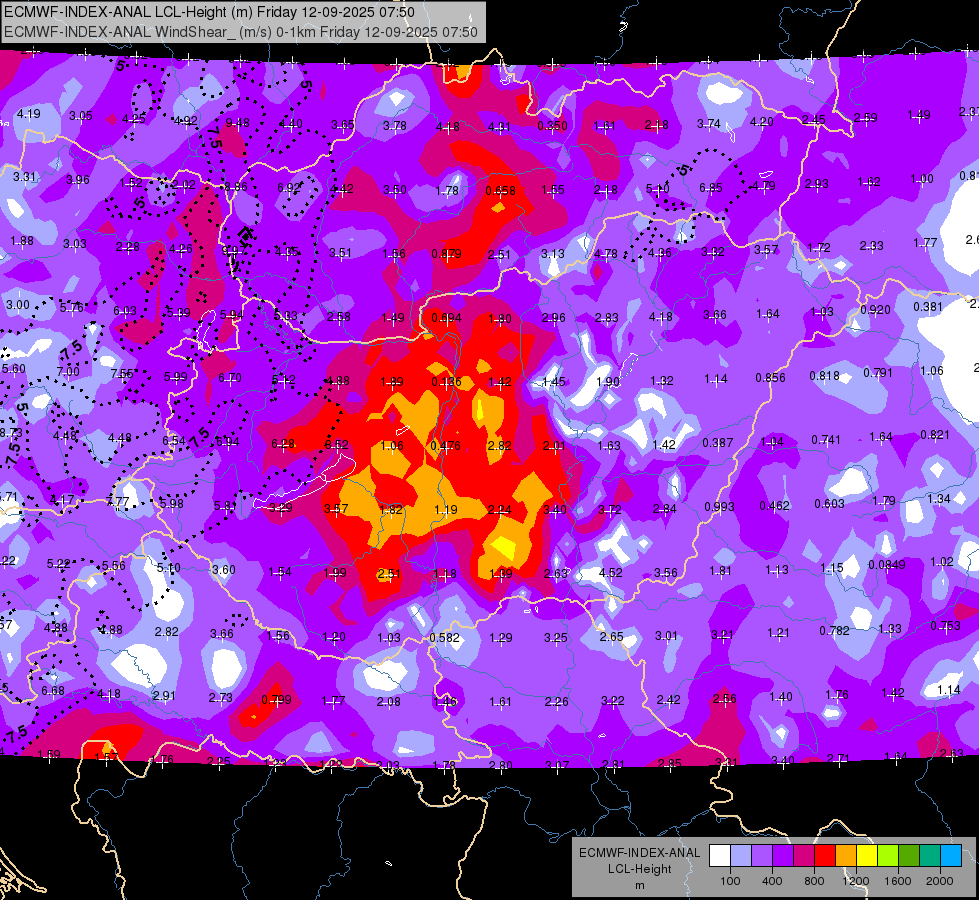Select the grid value 0.603
979x900 pixels.
tap(829, 503)
